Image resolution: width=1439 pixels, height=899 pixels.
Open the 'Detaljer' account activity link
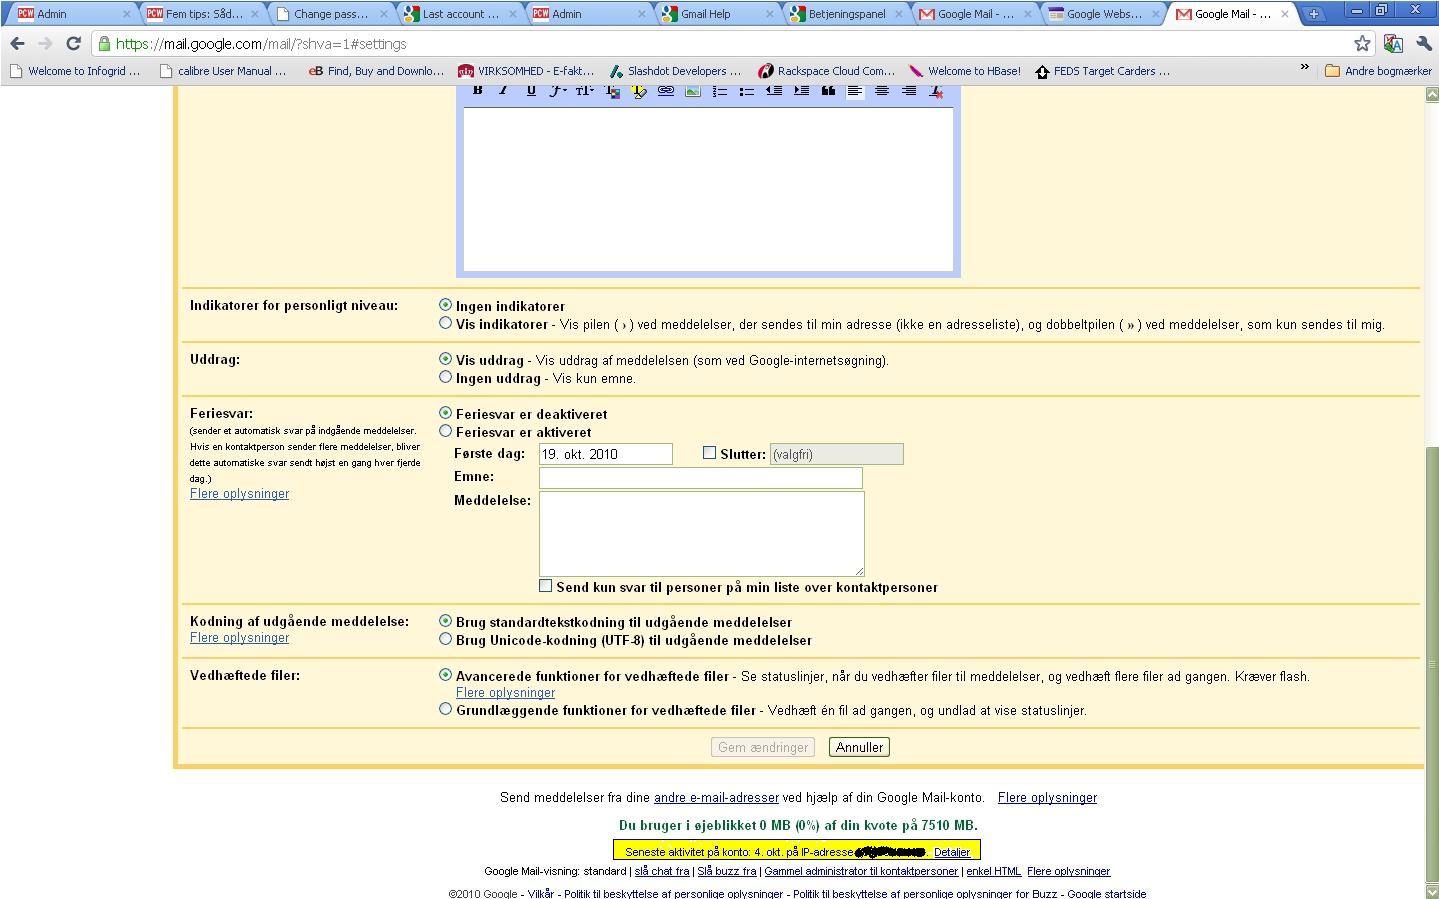[952, 852]
